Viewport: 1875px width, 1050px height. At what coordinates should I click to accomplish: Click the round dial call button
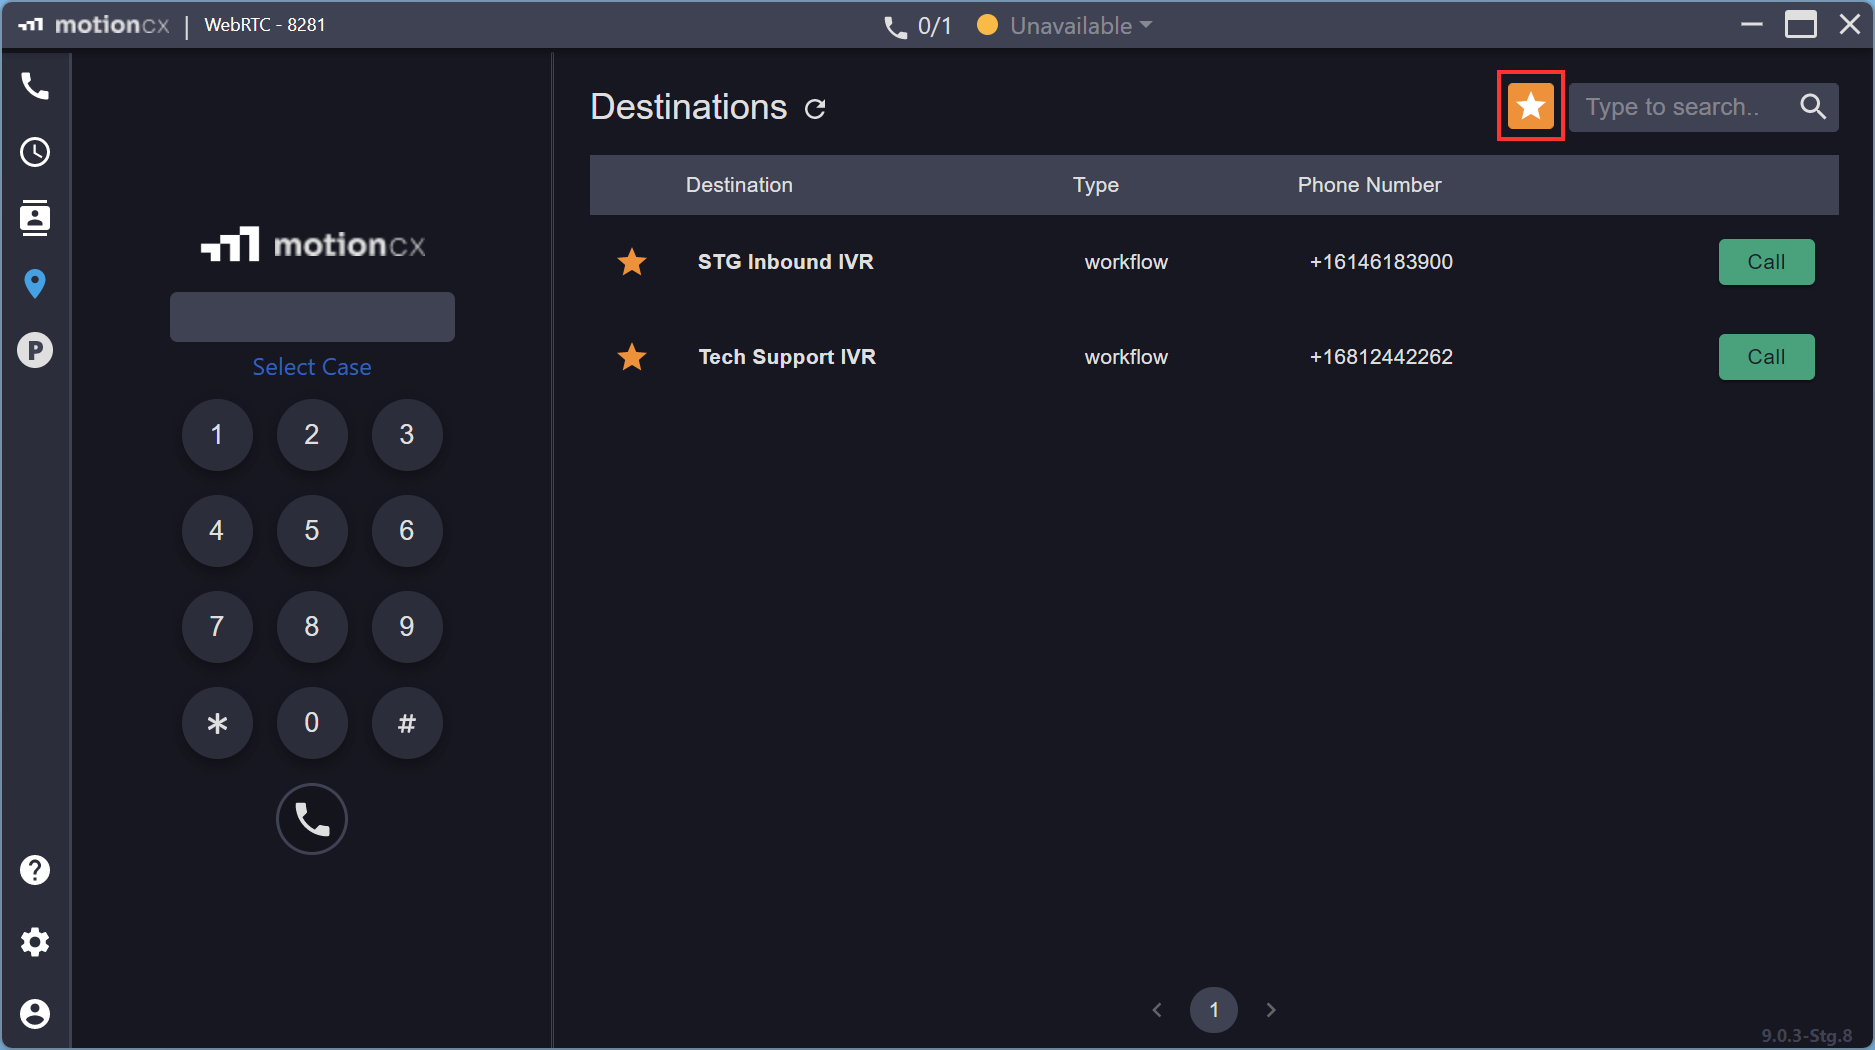click(312, 819)
